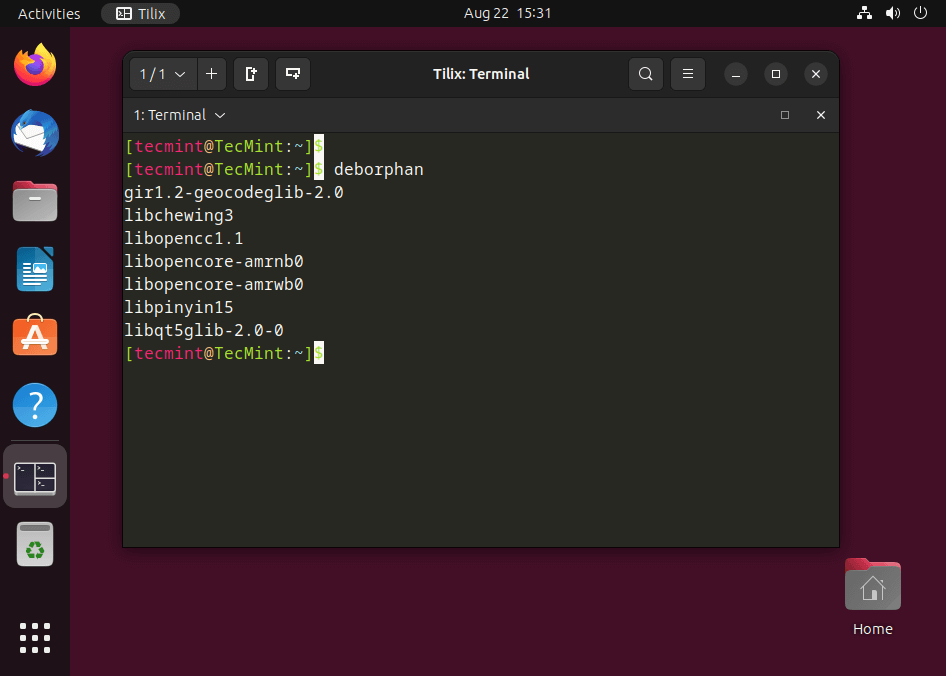Open the Tilix app menu in top bar

[x=141, y=13]
